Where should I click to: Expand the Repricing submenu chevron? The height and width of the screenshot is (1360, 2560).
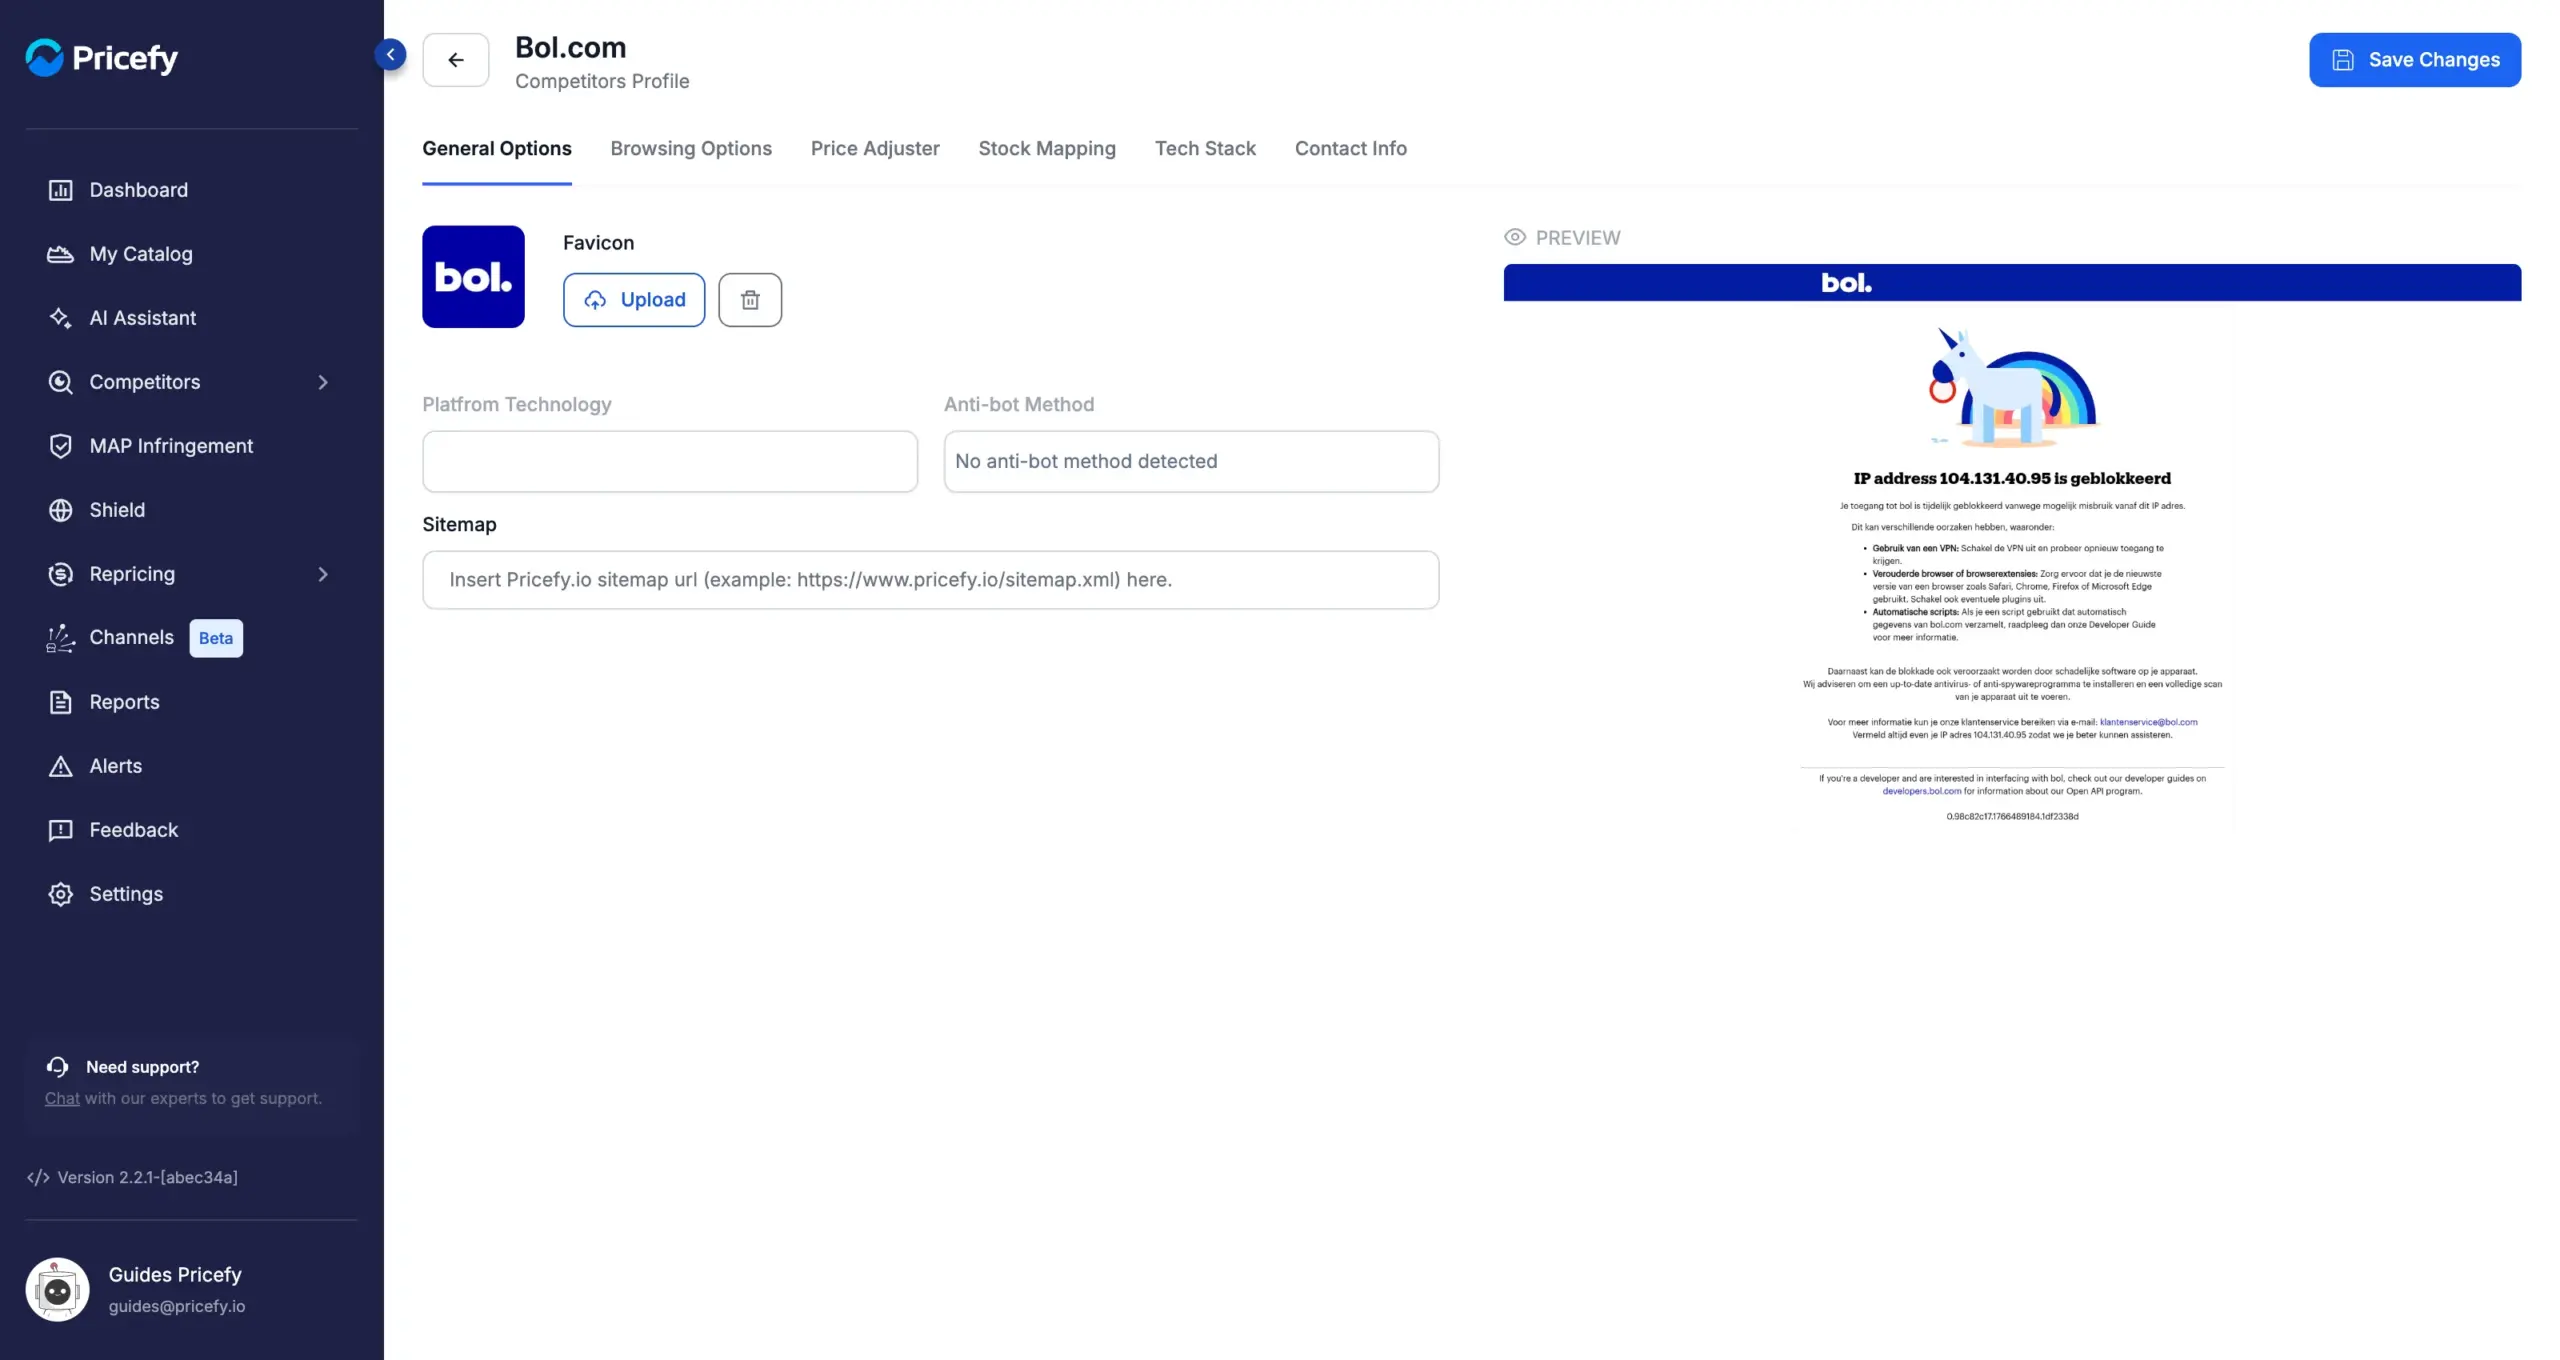[x=322, y=574]
